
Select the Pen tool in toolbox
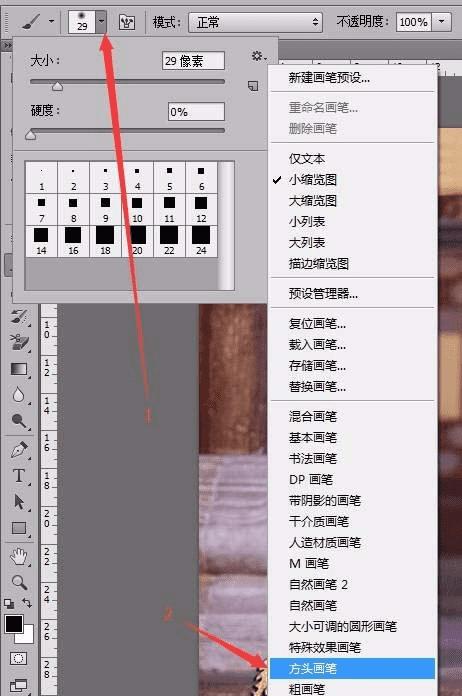click(19, 449)
